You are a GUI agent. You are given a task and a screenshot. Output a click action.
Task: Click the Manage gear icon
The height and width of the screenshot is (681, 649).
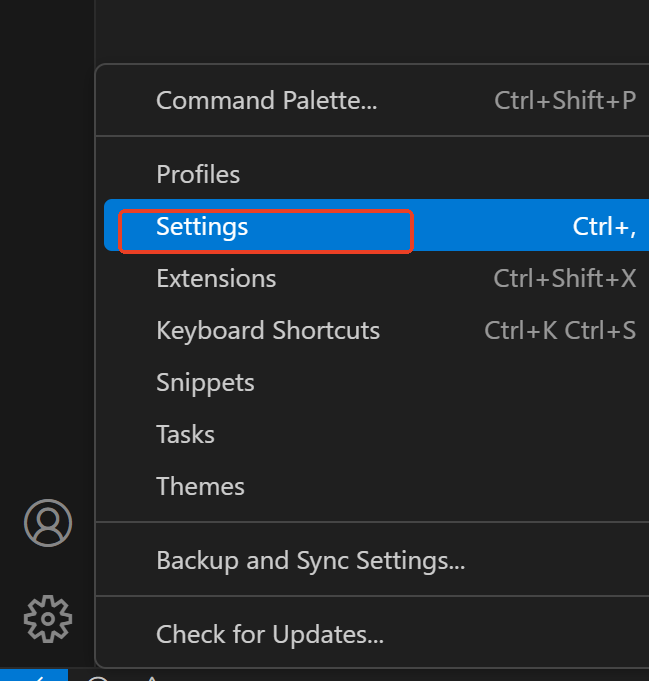[48, 619]
